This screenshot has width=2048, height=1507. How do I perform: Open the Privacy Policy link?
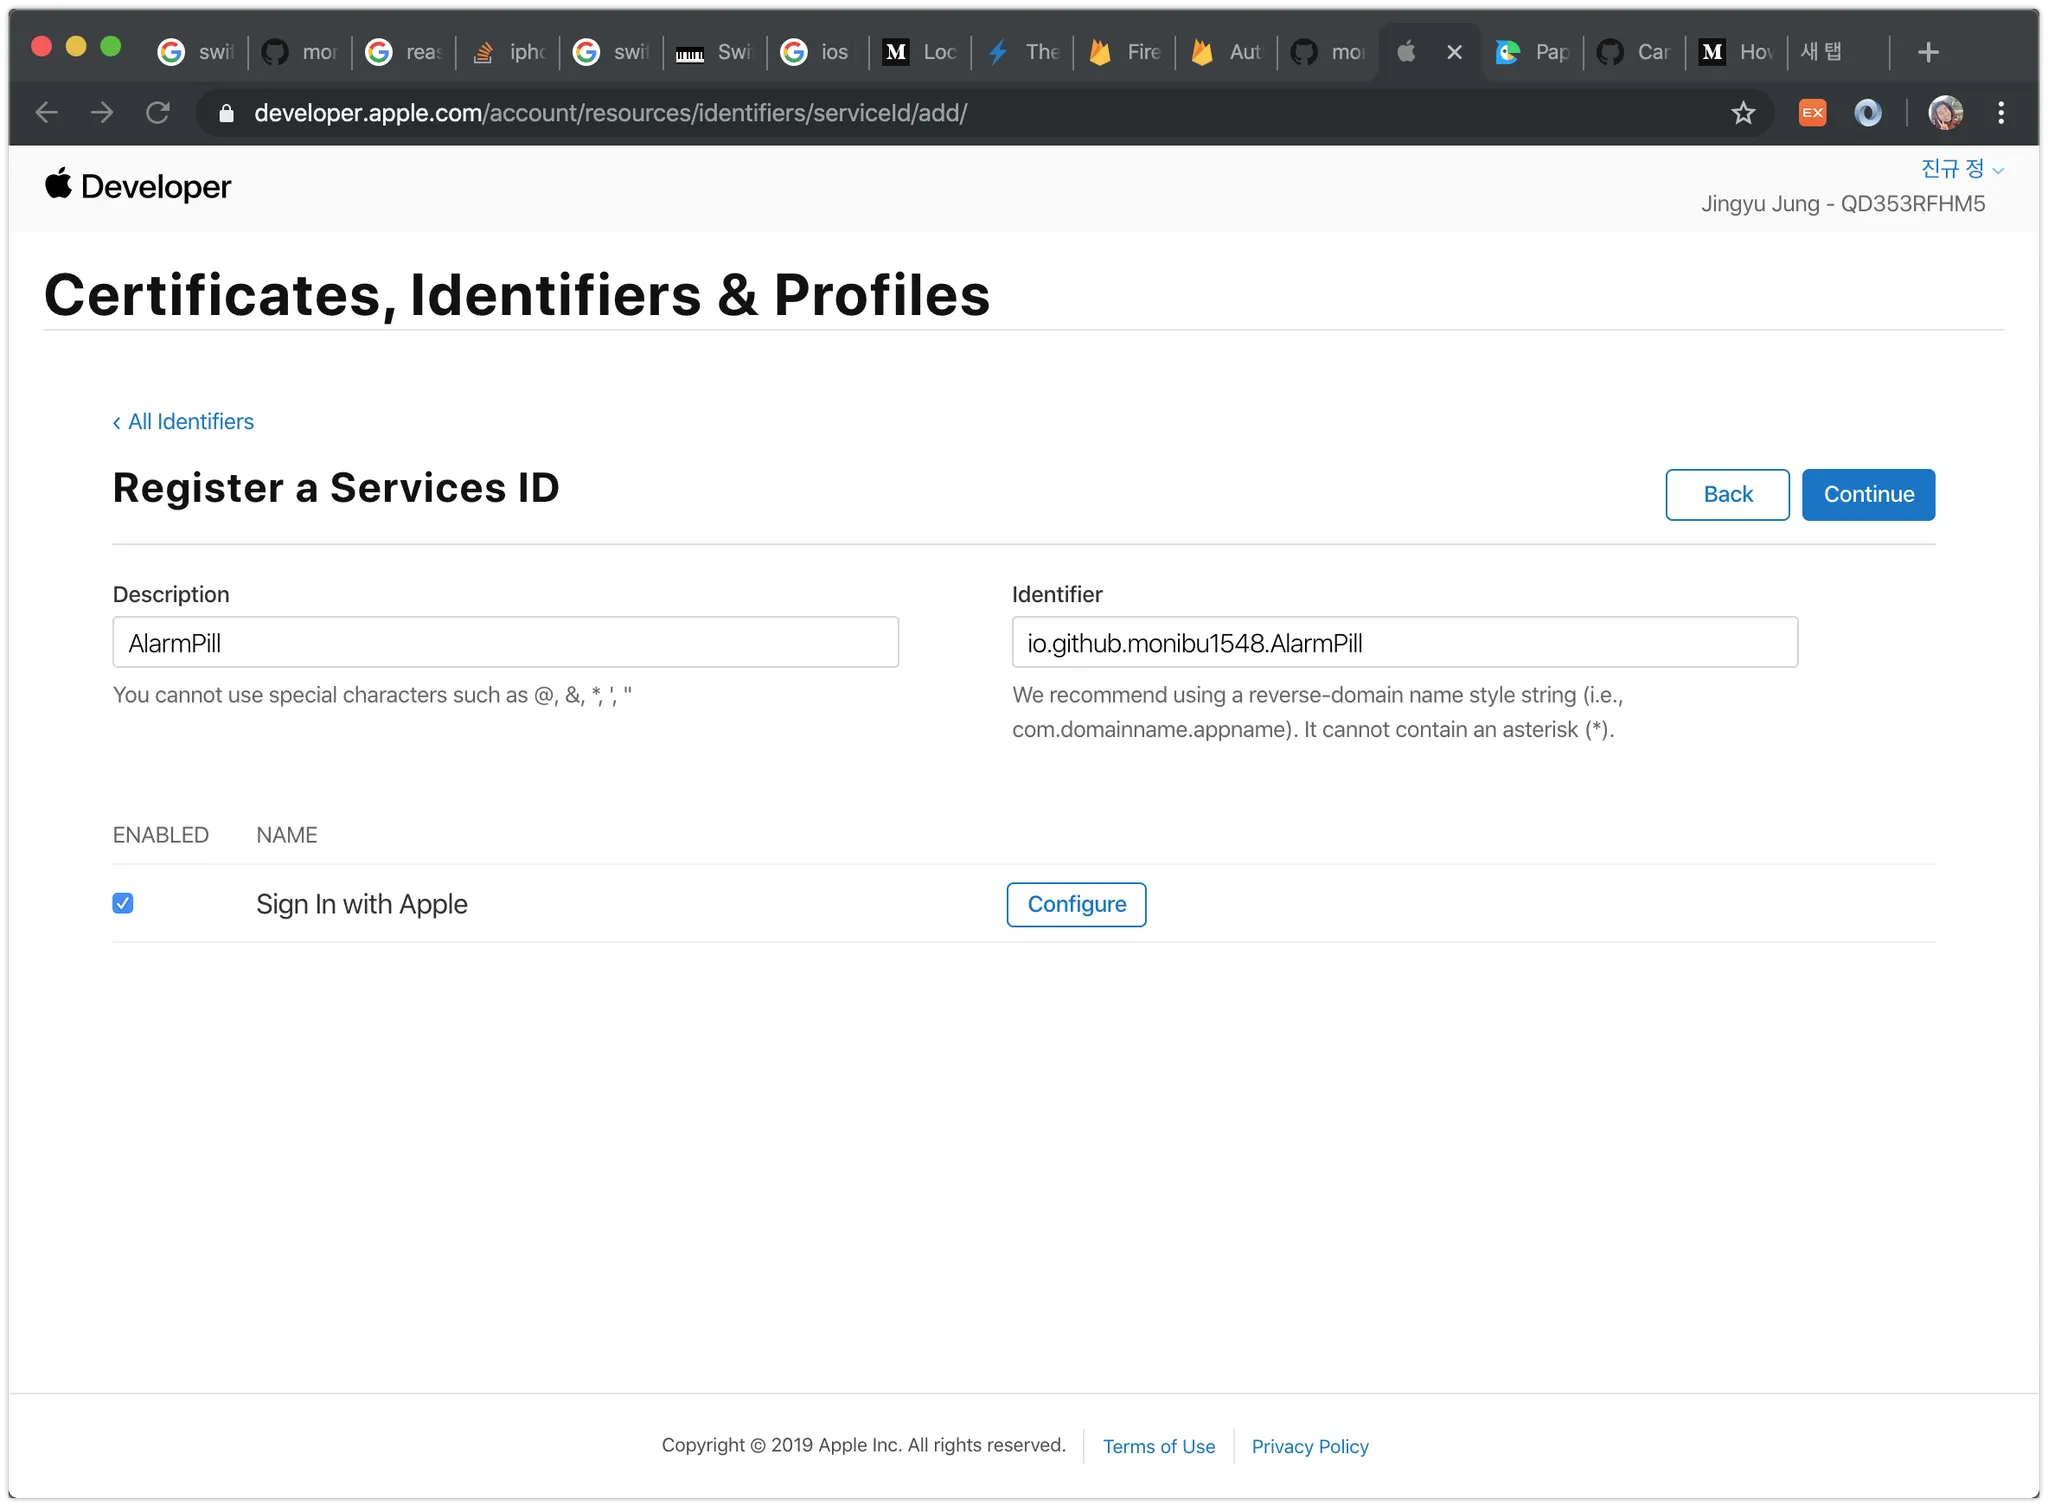1309,1446
